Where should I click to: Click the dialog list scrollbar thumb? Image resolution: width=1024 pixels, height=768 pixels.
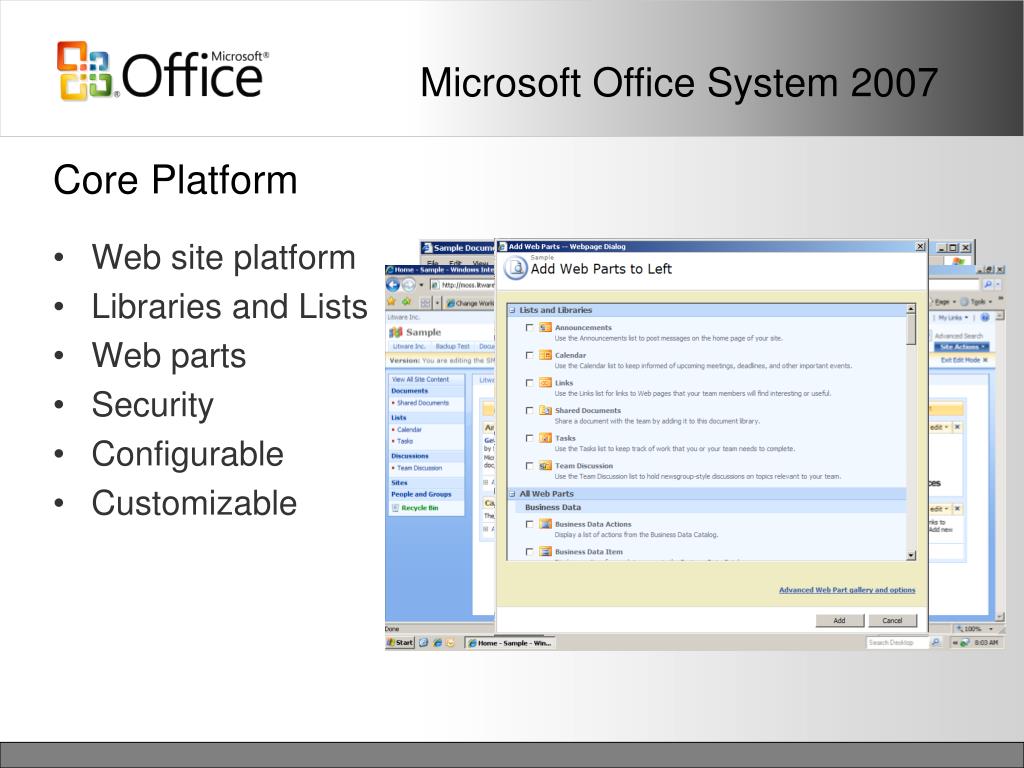coord(911,329)
